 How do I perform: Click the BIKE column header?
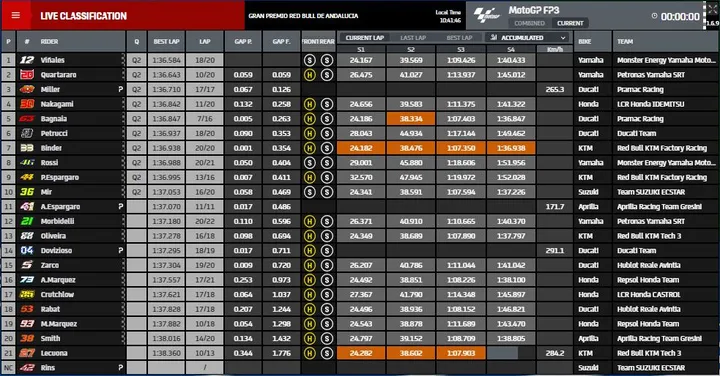pos(592,41)
